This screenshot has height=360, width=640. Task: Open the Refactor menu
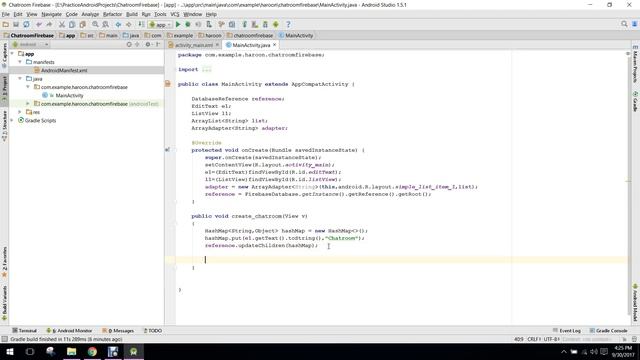click(112, 14)
